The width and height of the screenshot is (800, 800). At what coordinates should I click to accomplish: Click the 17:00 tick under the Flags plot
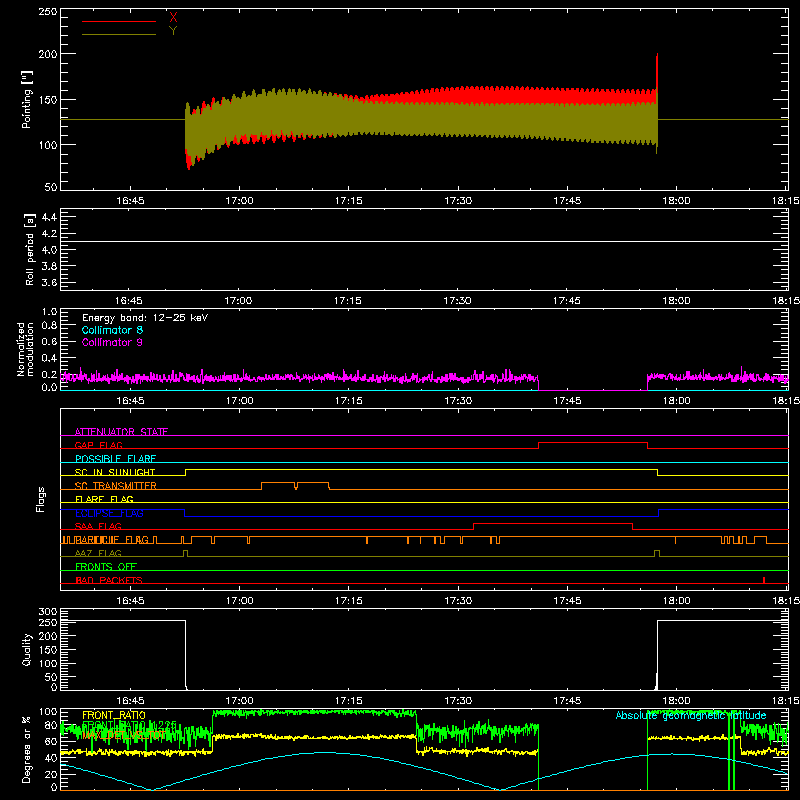pyautogui.click(x=239, y=601)
